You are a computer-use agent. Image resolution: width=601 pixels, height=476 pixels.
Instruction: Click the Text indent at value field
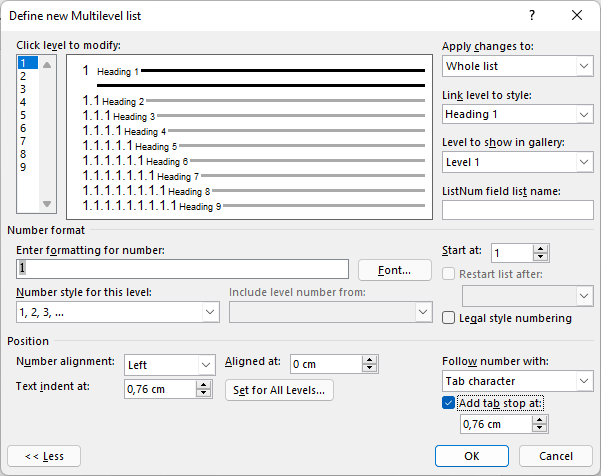160,389
